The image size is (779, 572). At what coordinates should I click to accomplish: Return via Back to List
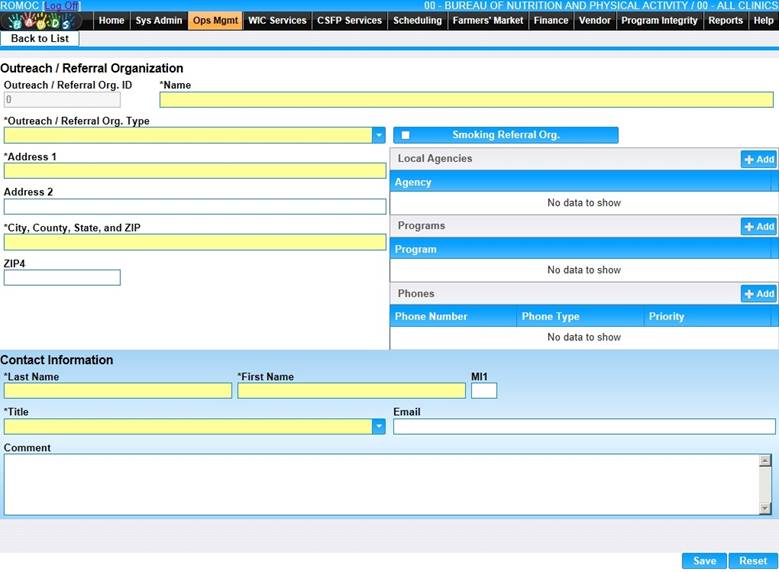40,39
